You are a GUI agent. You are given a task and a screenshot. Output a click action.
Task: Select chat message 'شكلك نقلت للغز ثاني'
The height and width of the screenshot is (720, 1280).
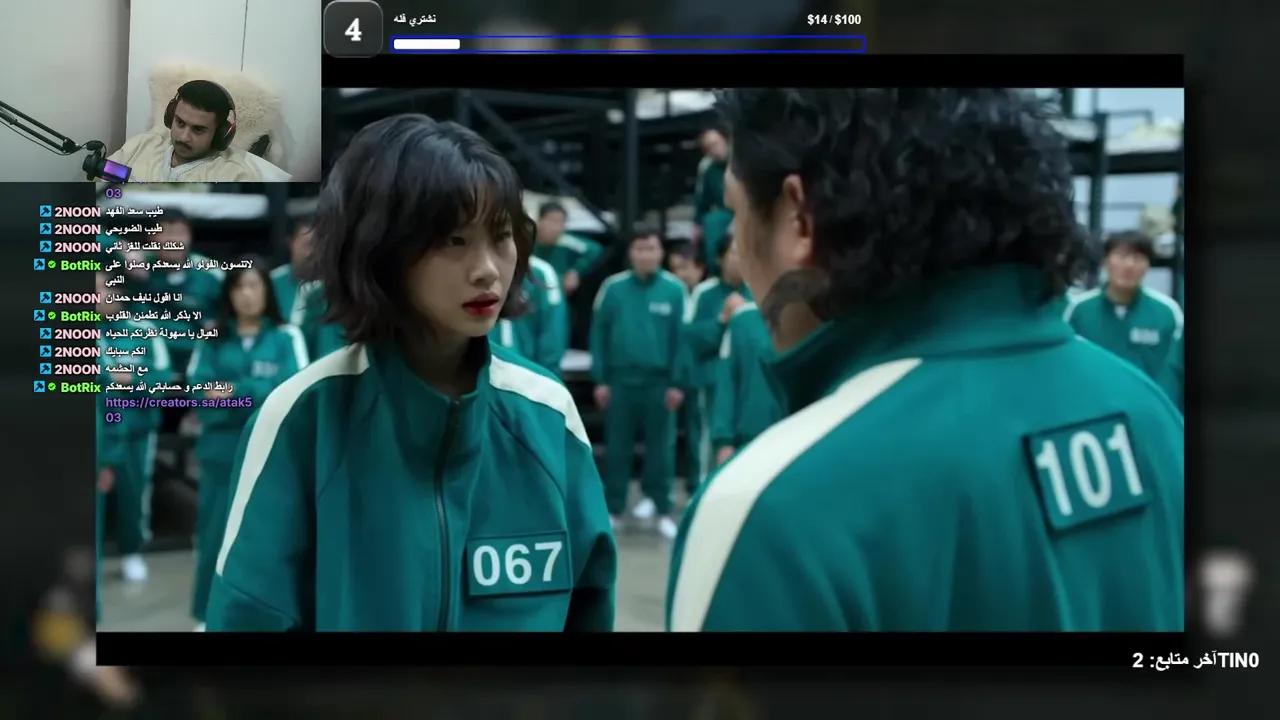pyautogui.click(x=145, y=246)
